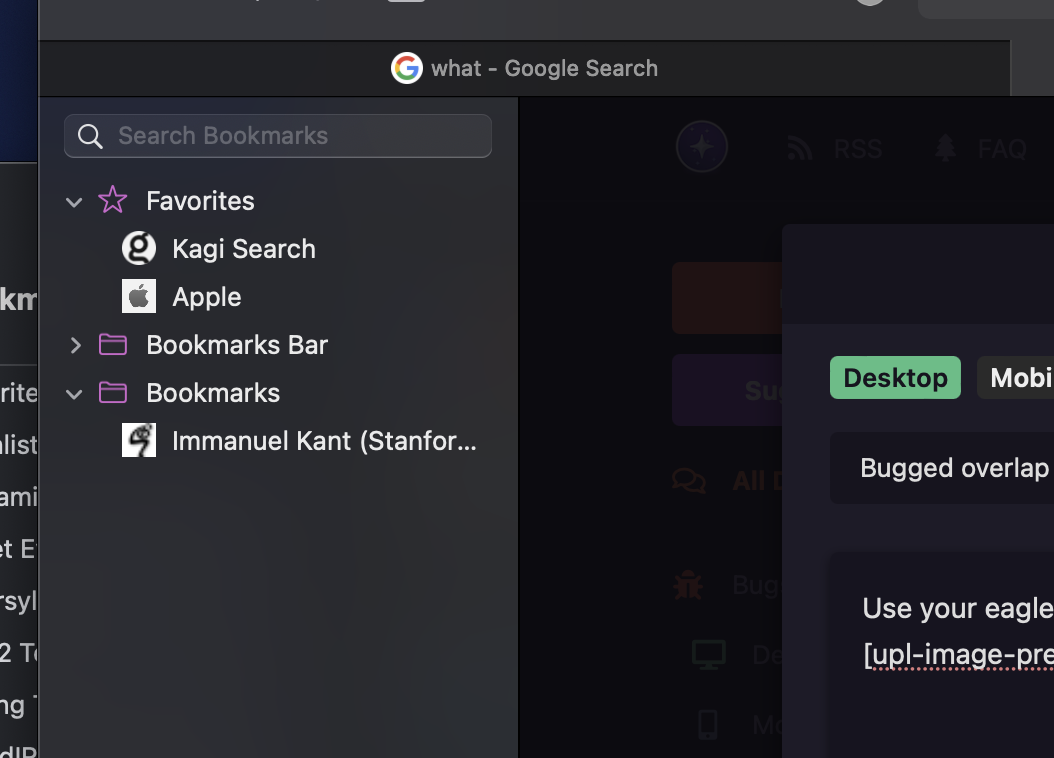The height and width of the screenshot is (758, 1054).
Task: Open the FAQ link in header
Action: pos(983,149)
